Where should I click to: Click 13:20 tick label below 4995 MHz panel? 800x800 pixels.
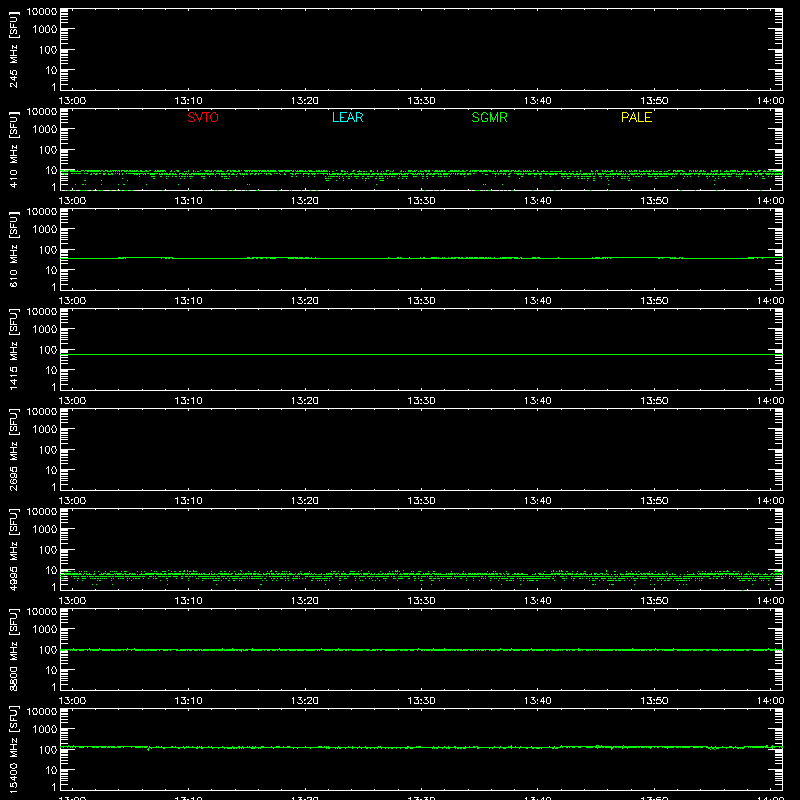305,601
